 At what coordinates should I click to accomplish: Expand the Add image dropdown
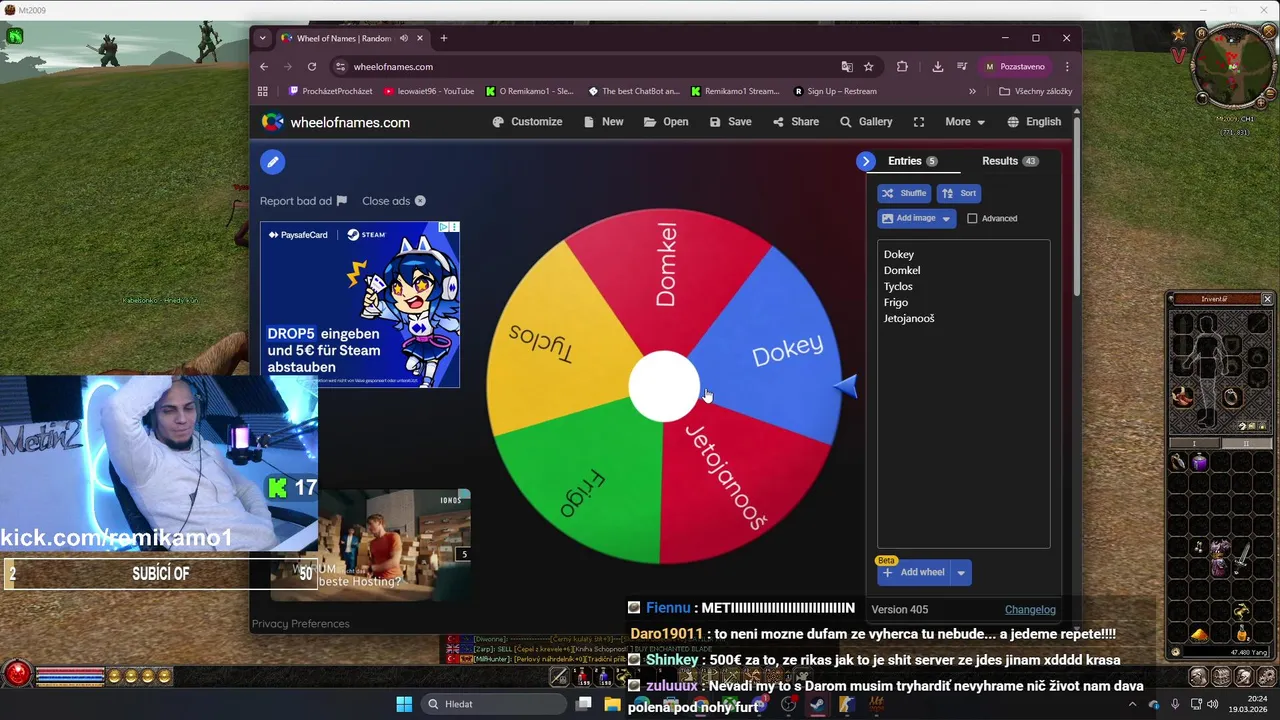[946, 218]
